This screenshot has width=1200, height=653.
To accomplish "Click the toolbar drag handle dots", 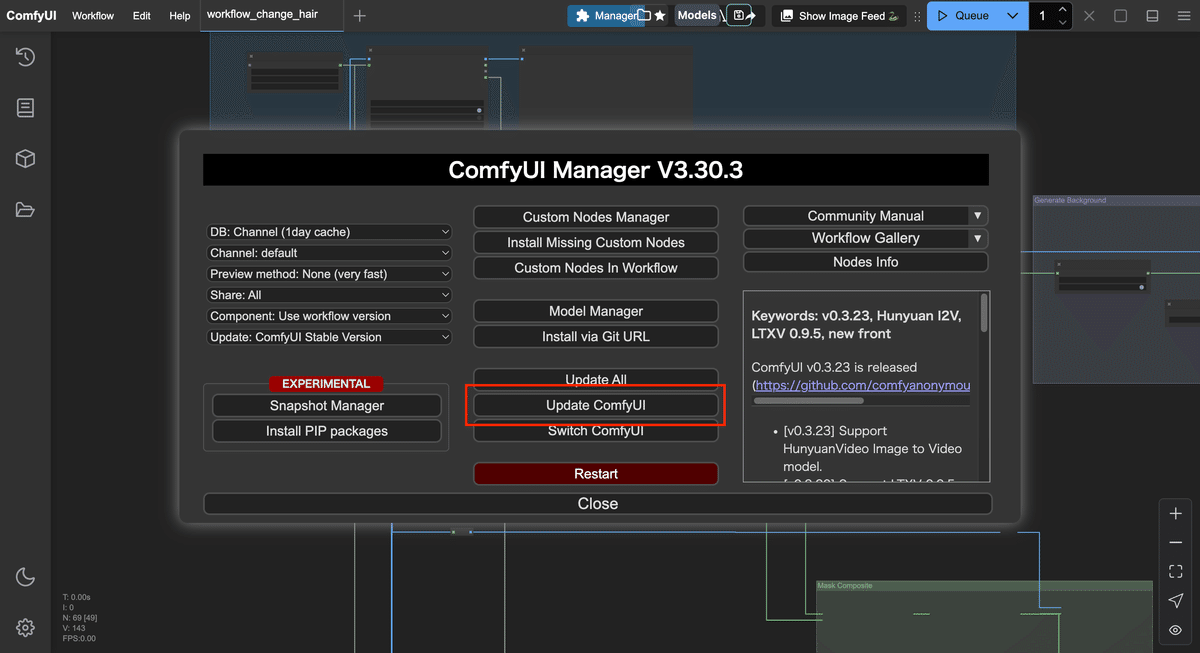I will pyautogui.click(x=917, y=16).
